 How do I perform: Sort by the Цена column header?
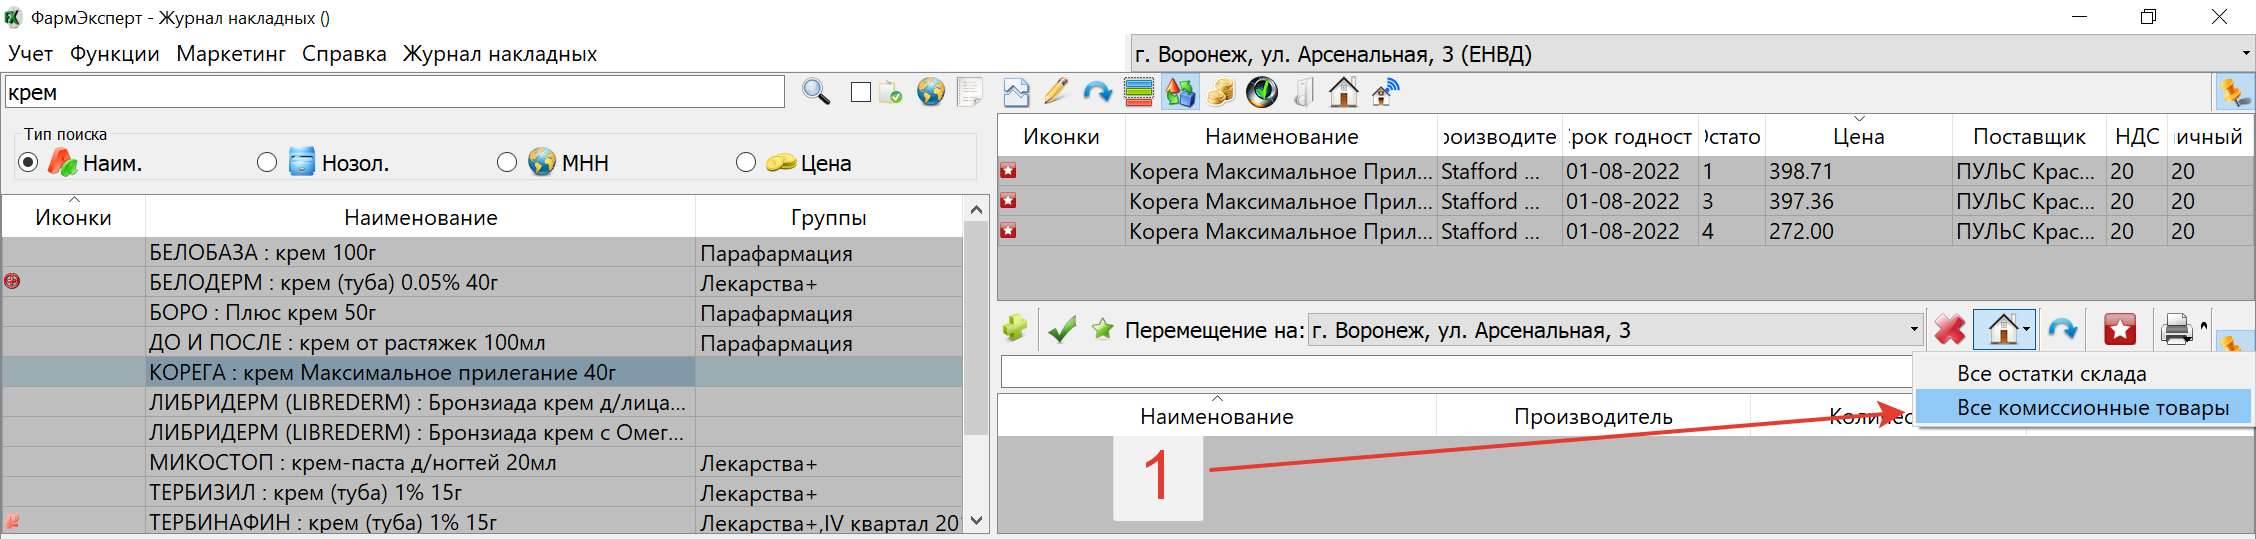1858,137
